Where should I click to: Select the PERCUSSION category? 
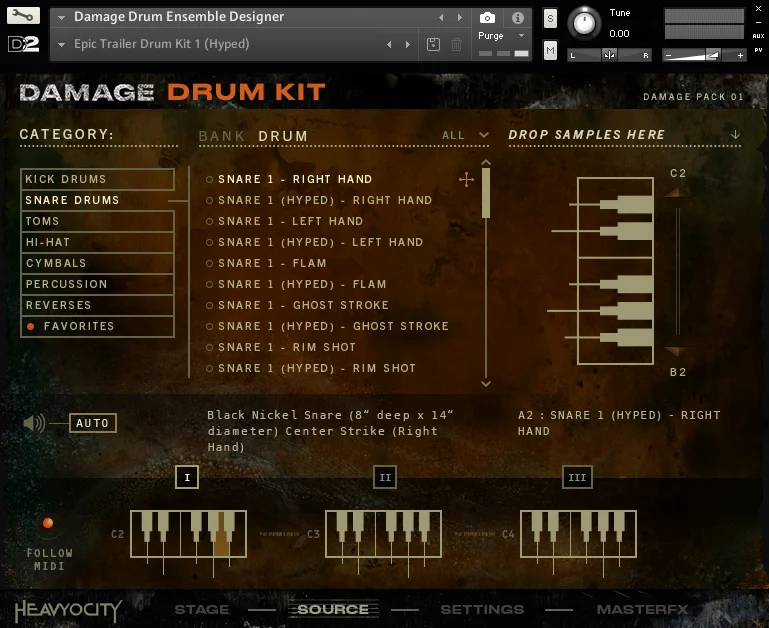tap(97, 285)
